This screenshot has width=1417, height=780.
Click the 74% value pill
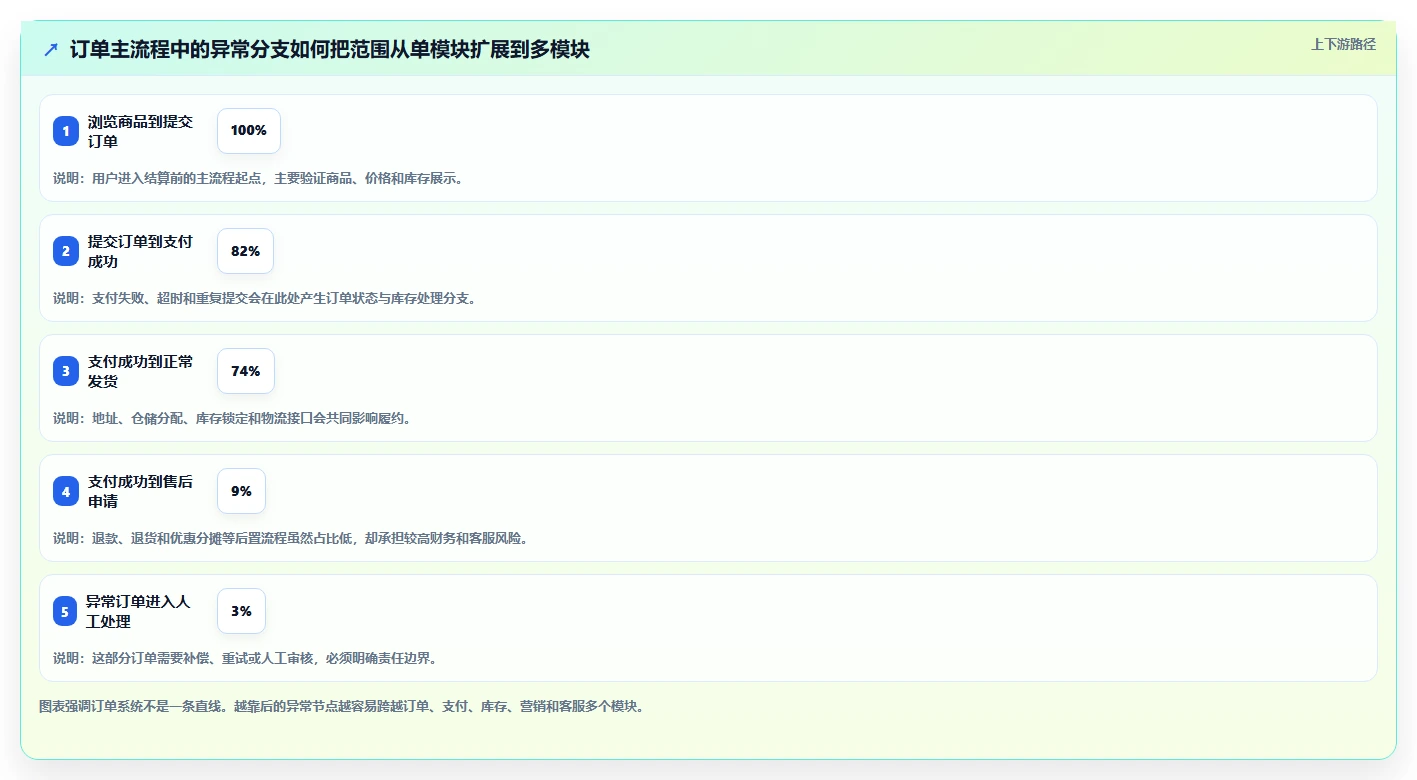[245, 371]
